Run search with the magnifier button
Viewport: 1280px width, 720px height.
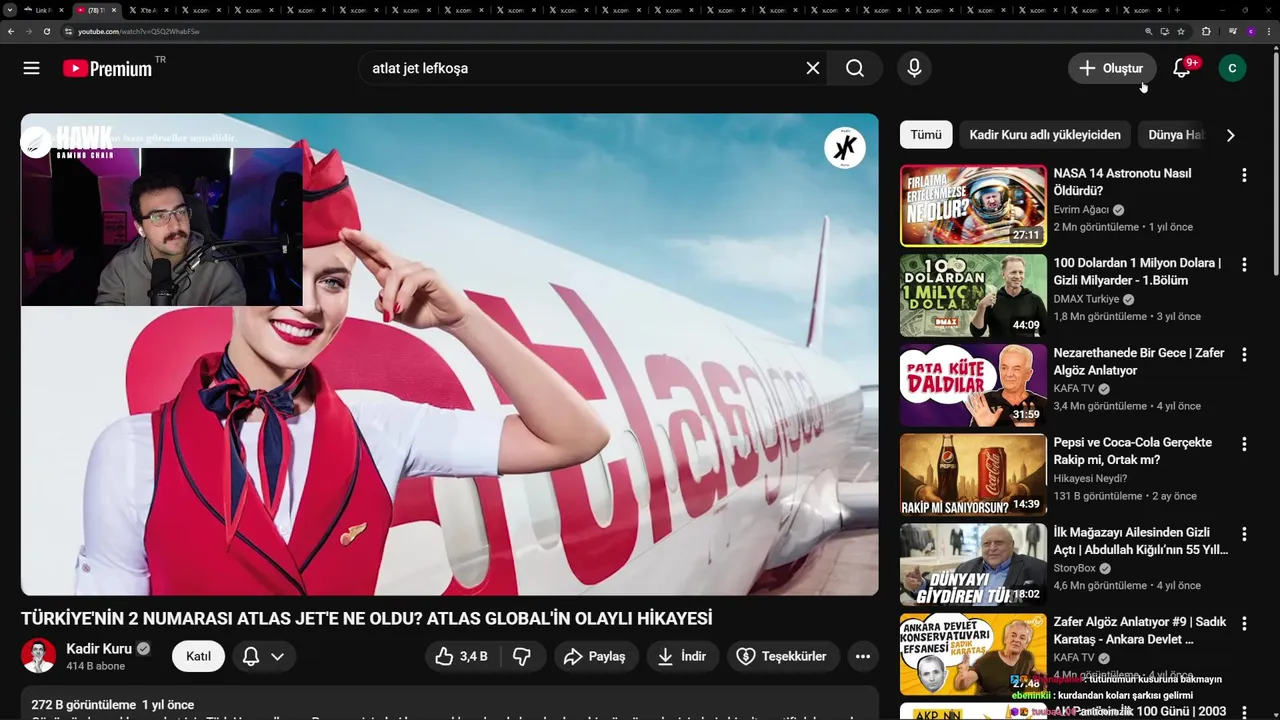(855, 68)
